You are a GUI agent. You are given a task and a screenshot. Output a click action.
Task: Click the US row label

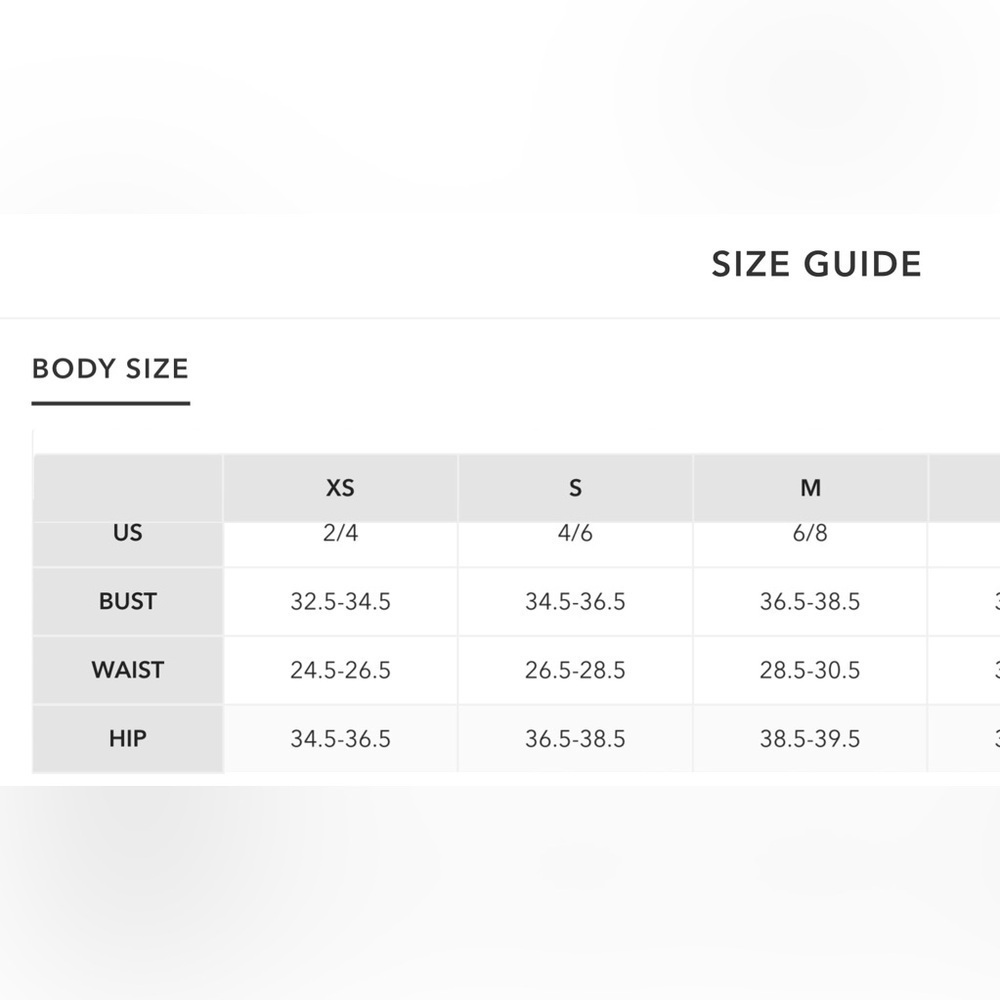click(x=128, y=533)
